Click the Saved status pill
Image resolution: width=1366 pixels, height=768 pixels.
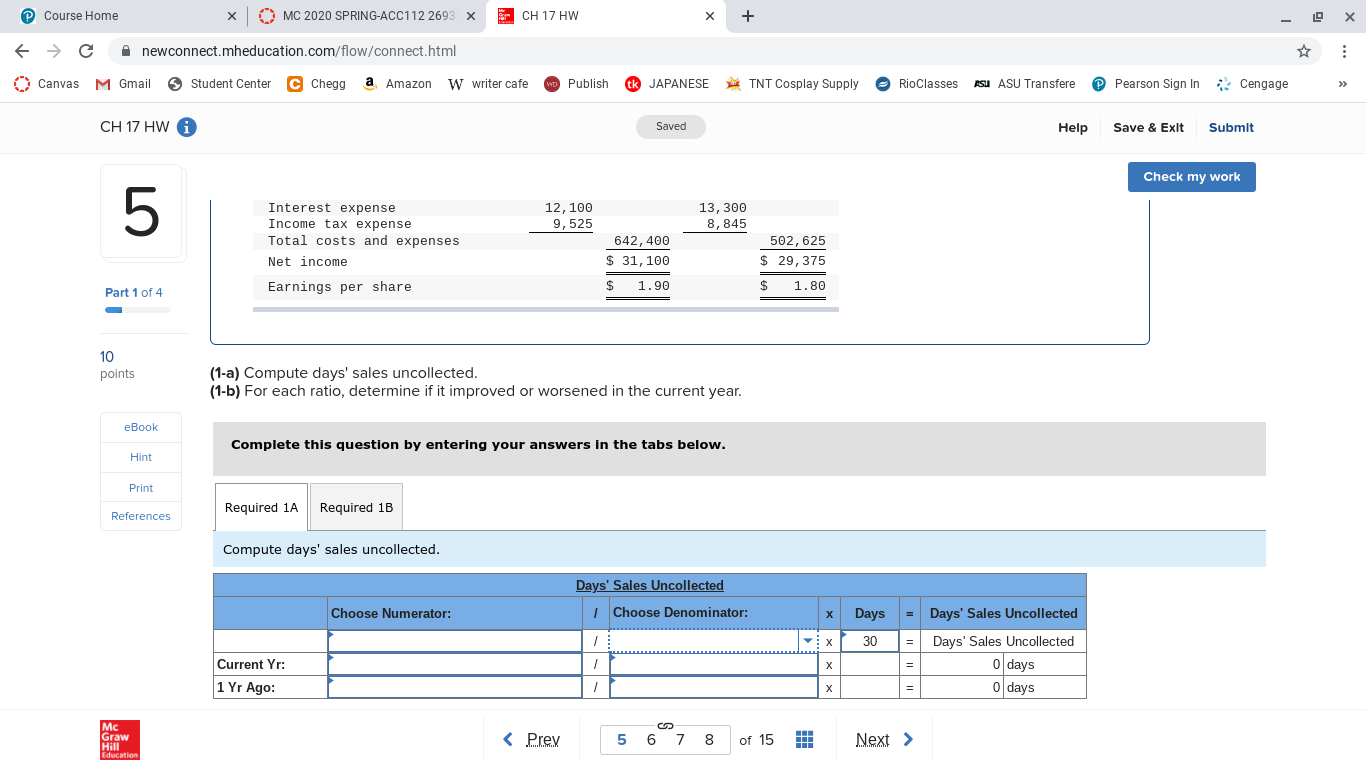(671, 127)
